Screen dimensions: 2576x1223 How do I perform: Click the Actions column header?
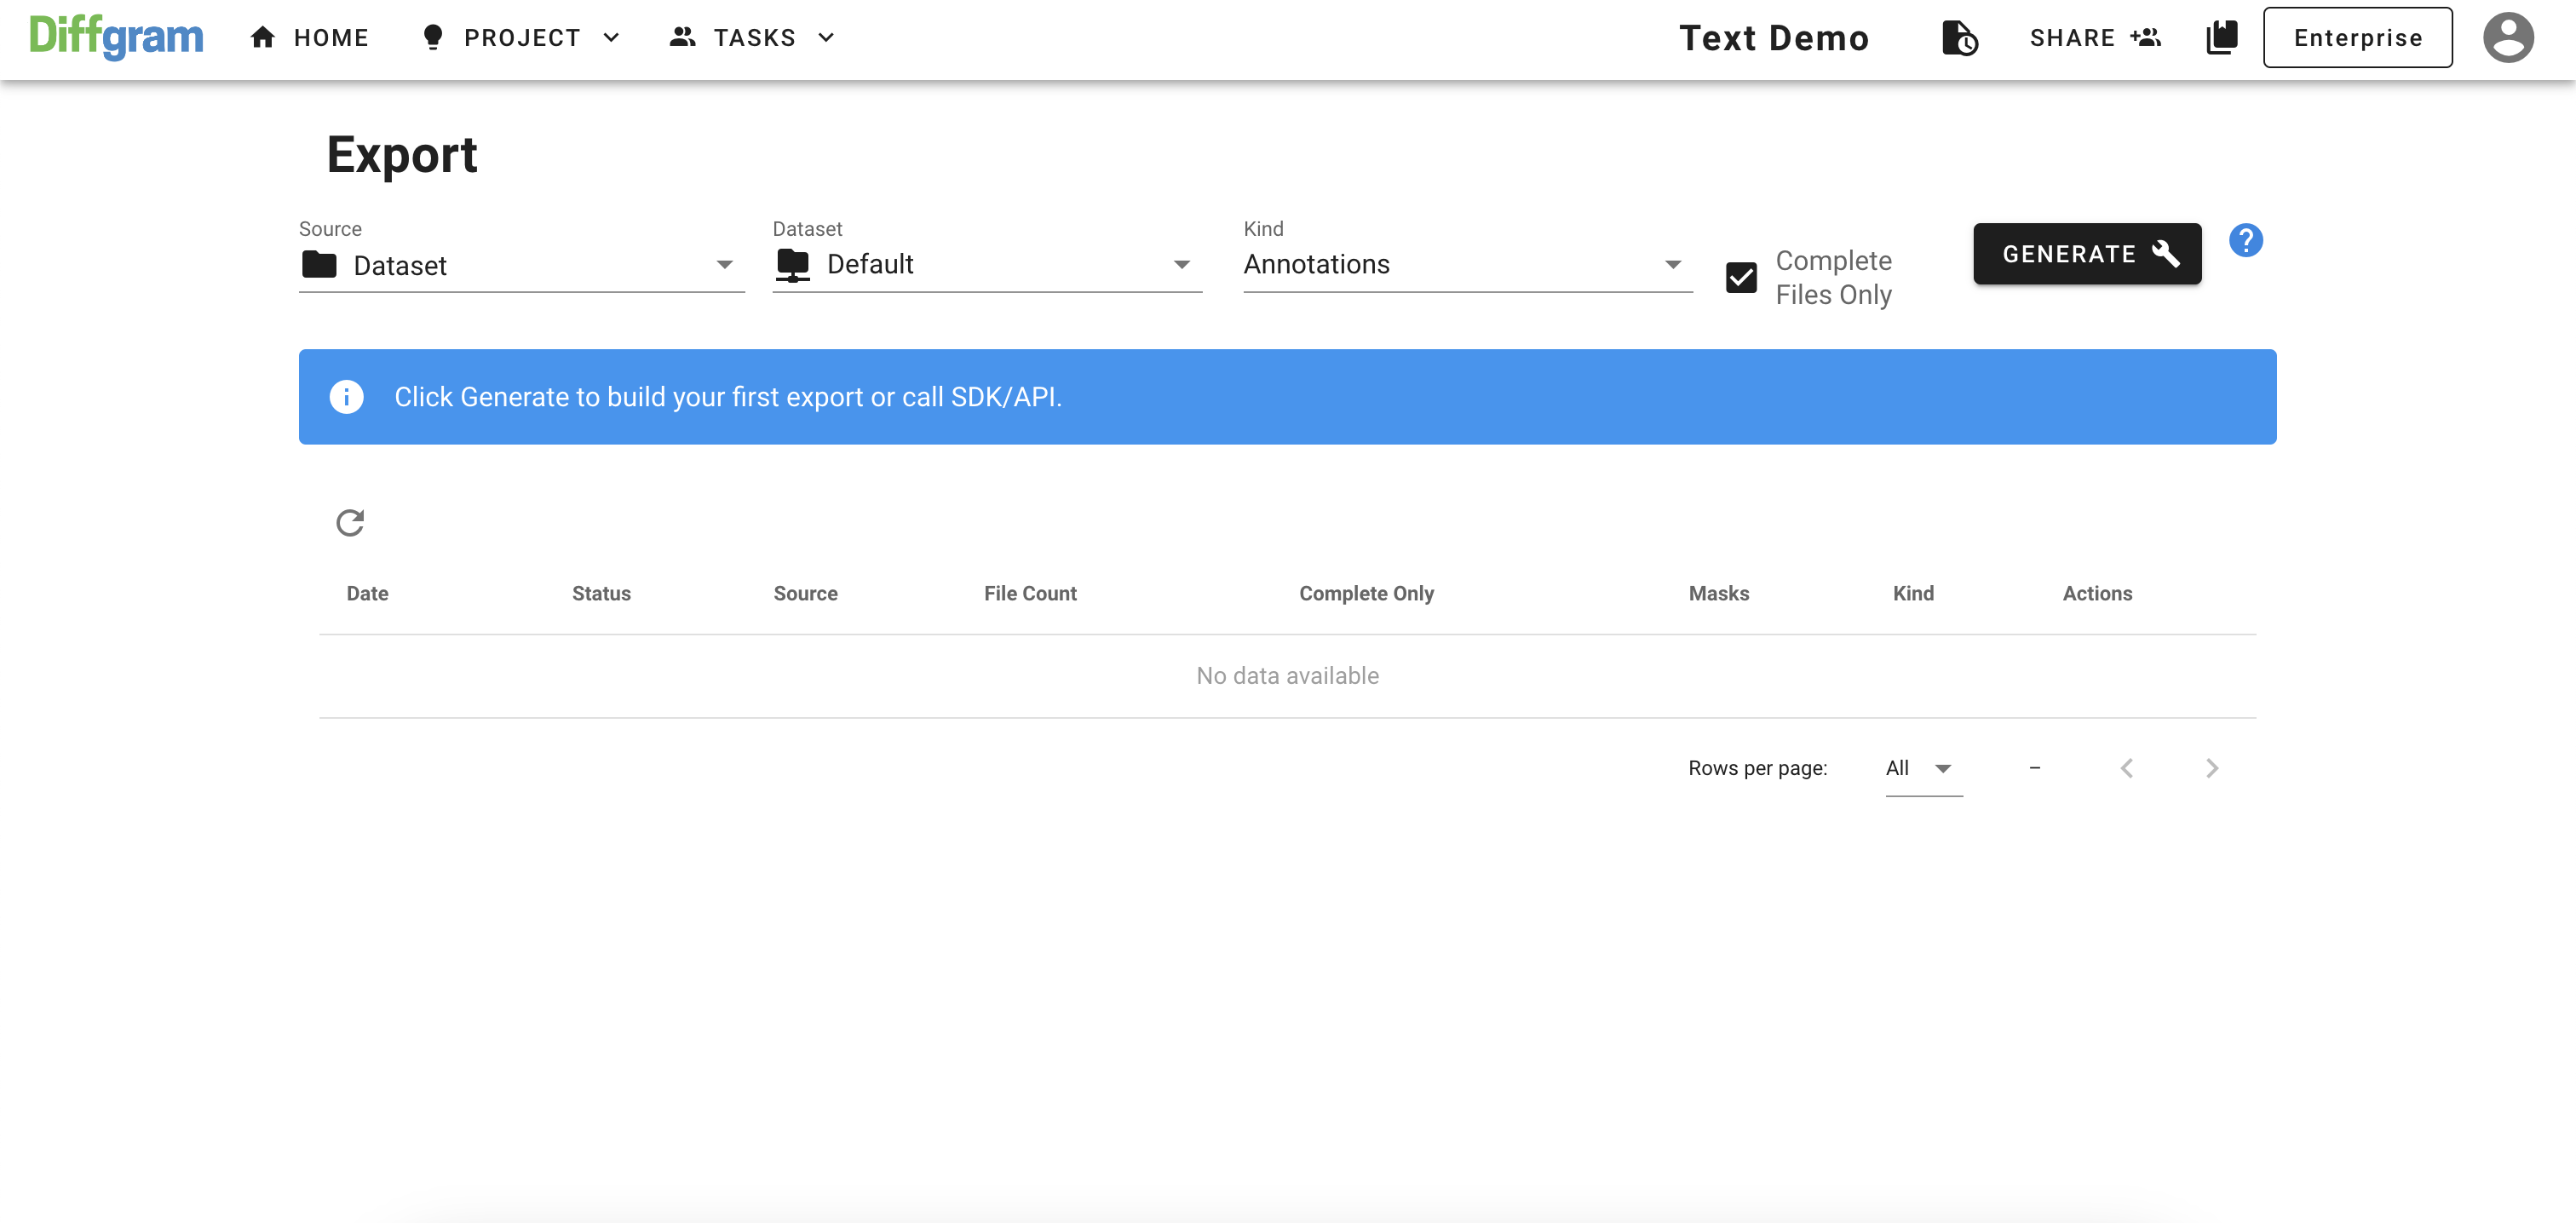click(x=2097, y=594)
